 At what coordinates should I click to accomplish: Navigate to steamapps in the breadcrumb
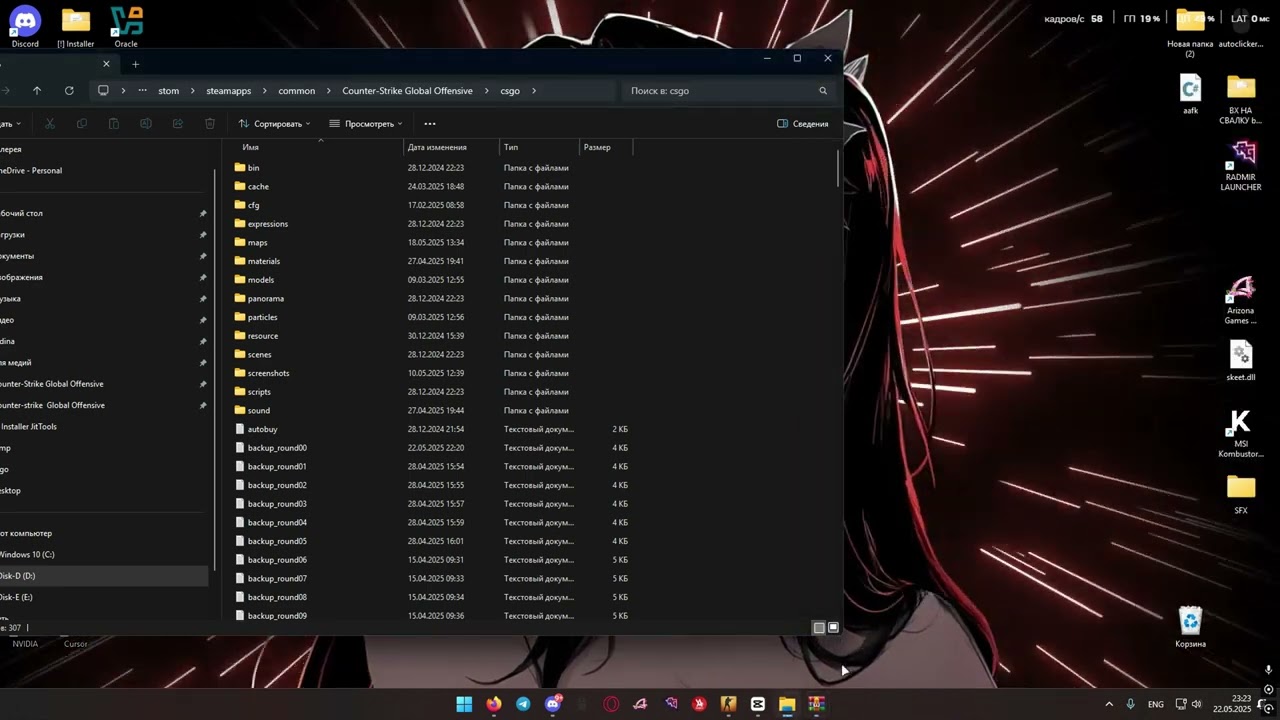tap(229, 91)
